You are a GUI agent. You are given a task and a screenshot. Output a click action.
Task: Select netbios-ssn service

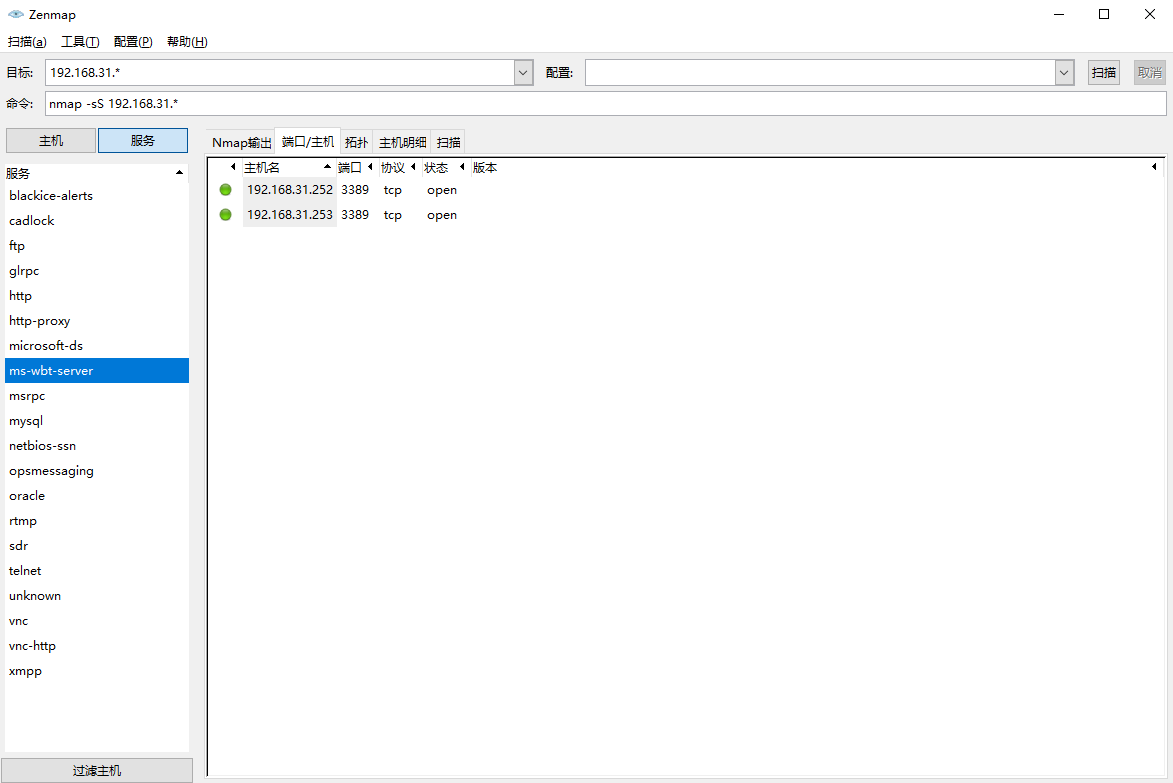[x=97, y=446]
